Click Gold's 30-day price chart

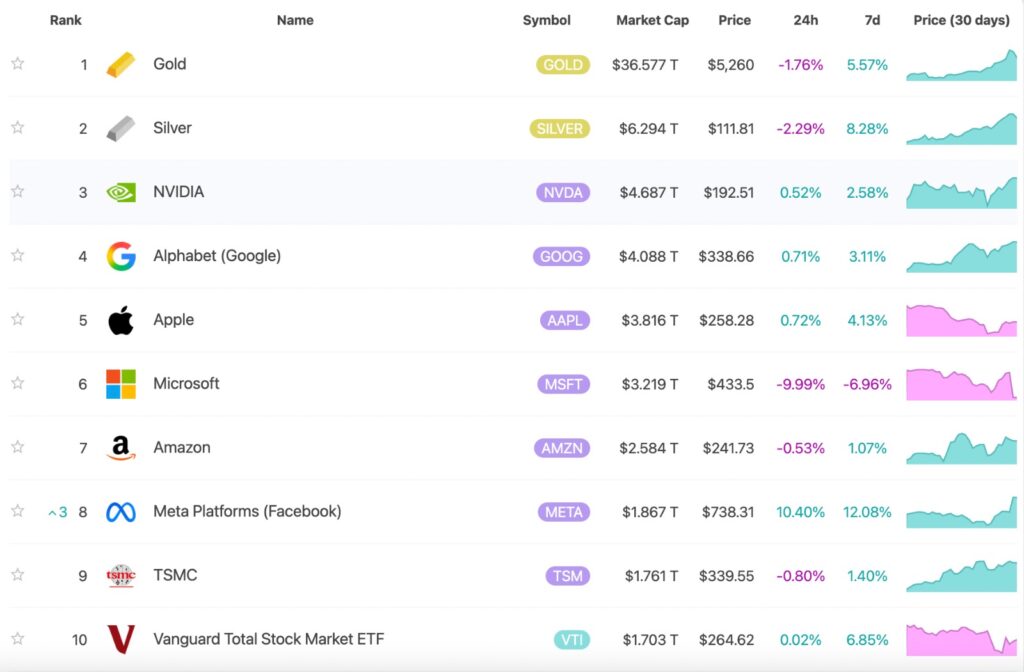[x=960, y=64]
